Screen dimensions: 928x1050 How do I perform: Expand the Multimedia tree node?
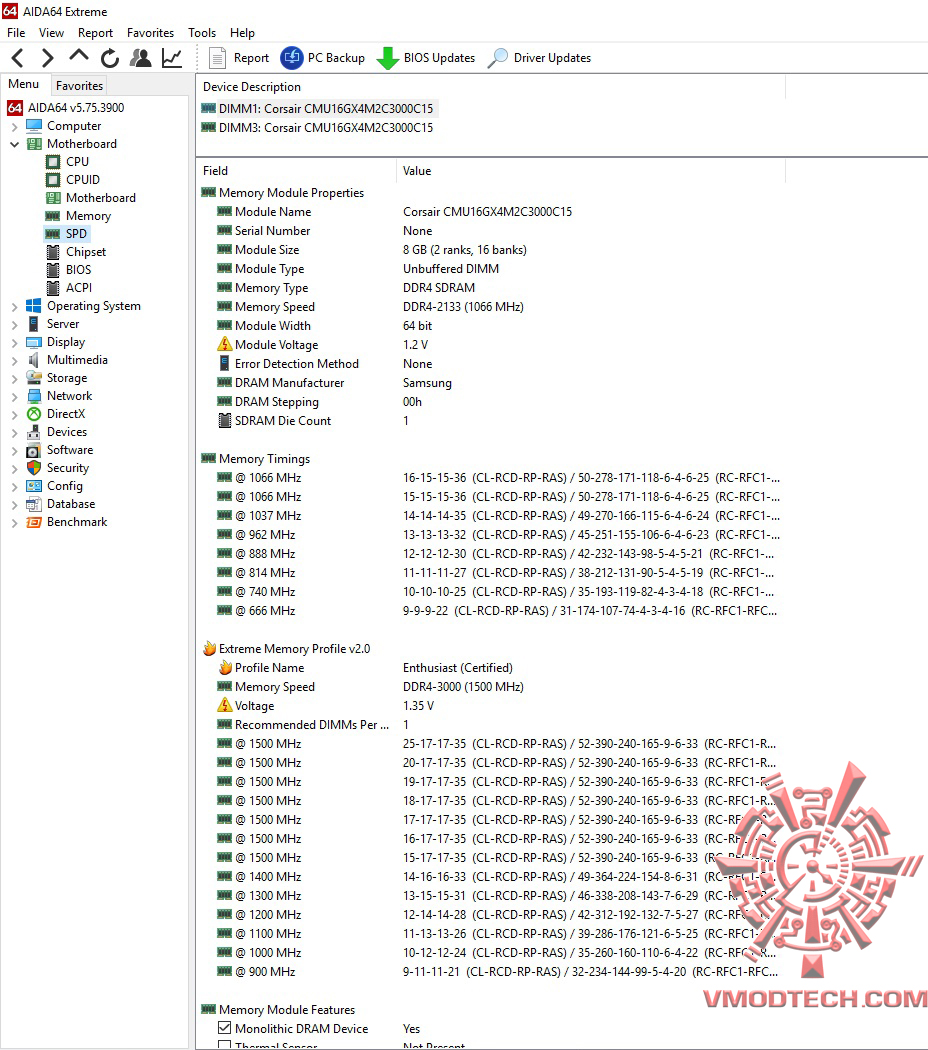point(14,360)
